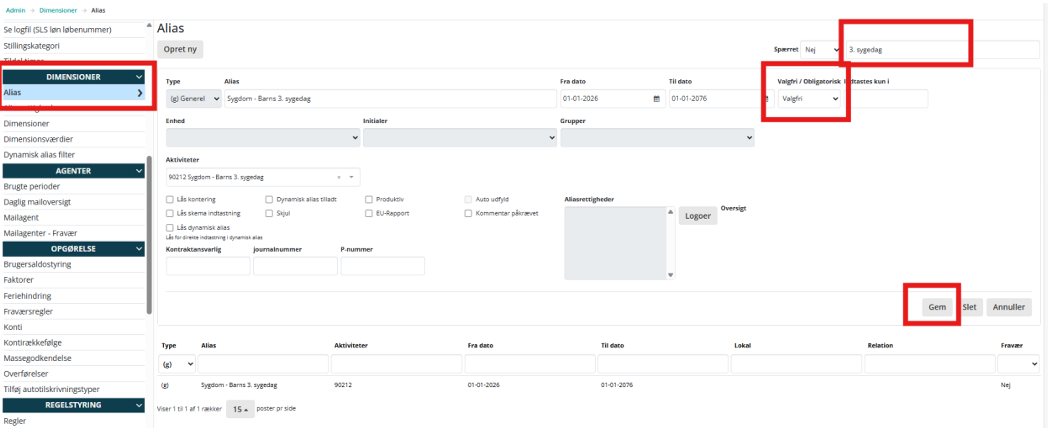Clear the Aktiviteter selection with the x icon
1050x436 pixels.
[x=339, y=177]
